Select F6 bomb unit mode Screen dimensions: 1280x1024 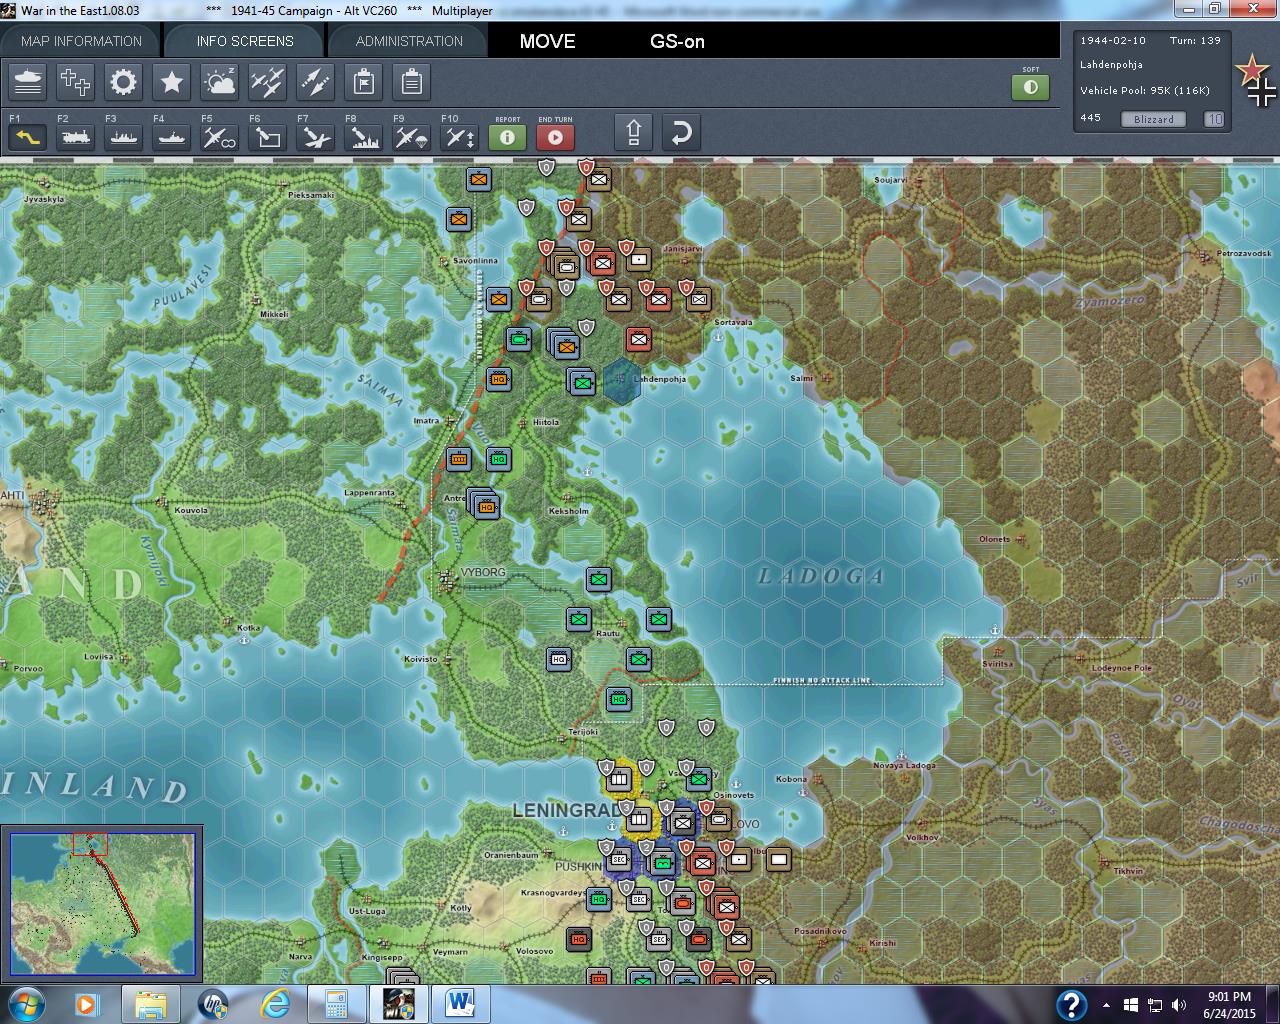[267, 137]
